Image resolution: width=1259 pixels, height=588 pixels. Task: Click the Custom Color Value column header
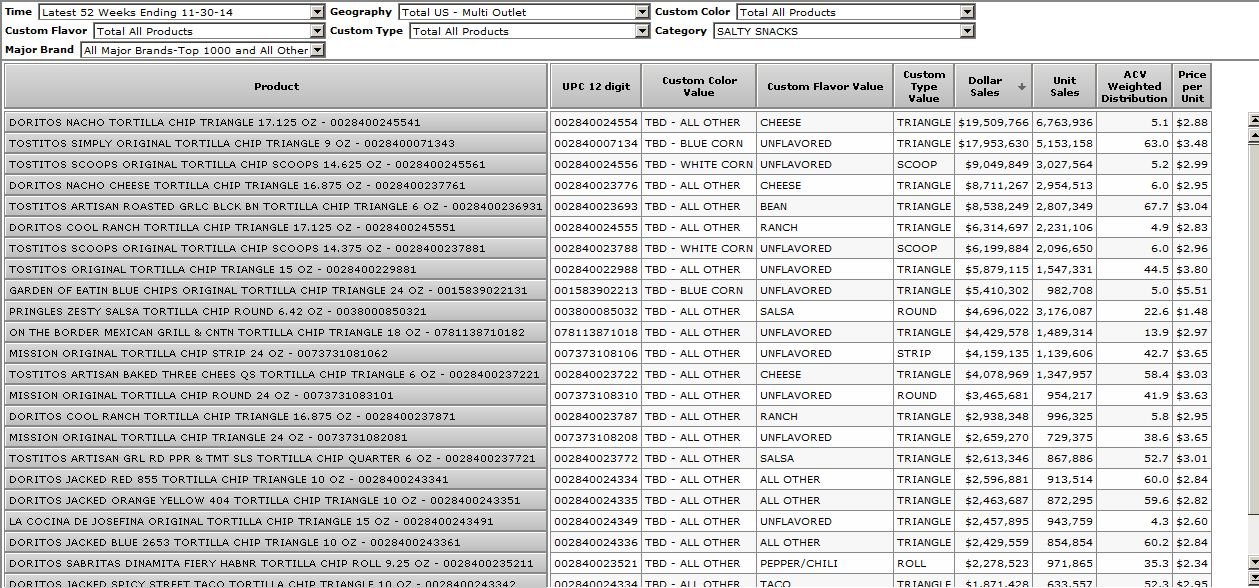(698, 87)
